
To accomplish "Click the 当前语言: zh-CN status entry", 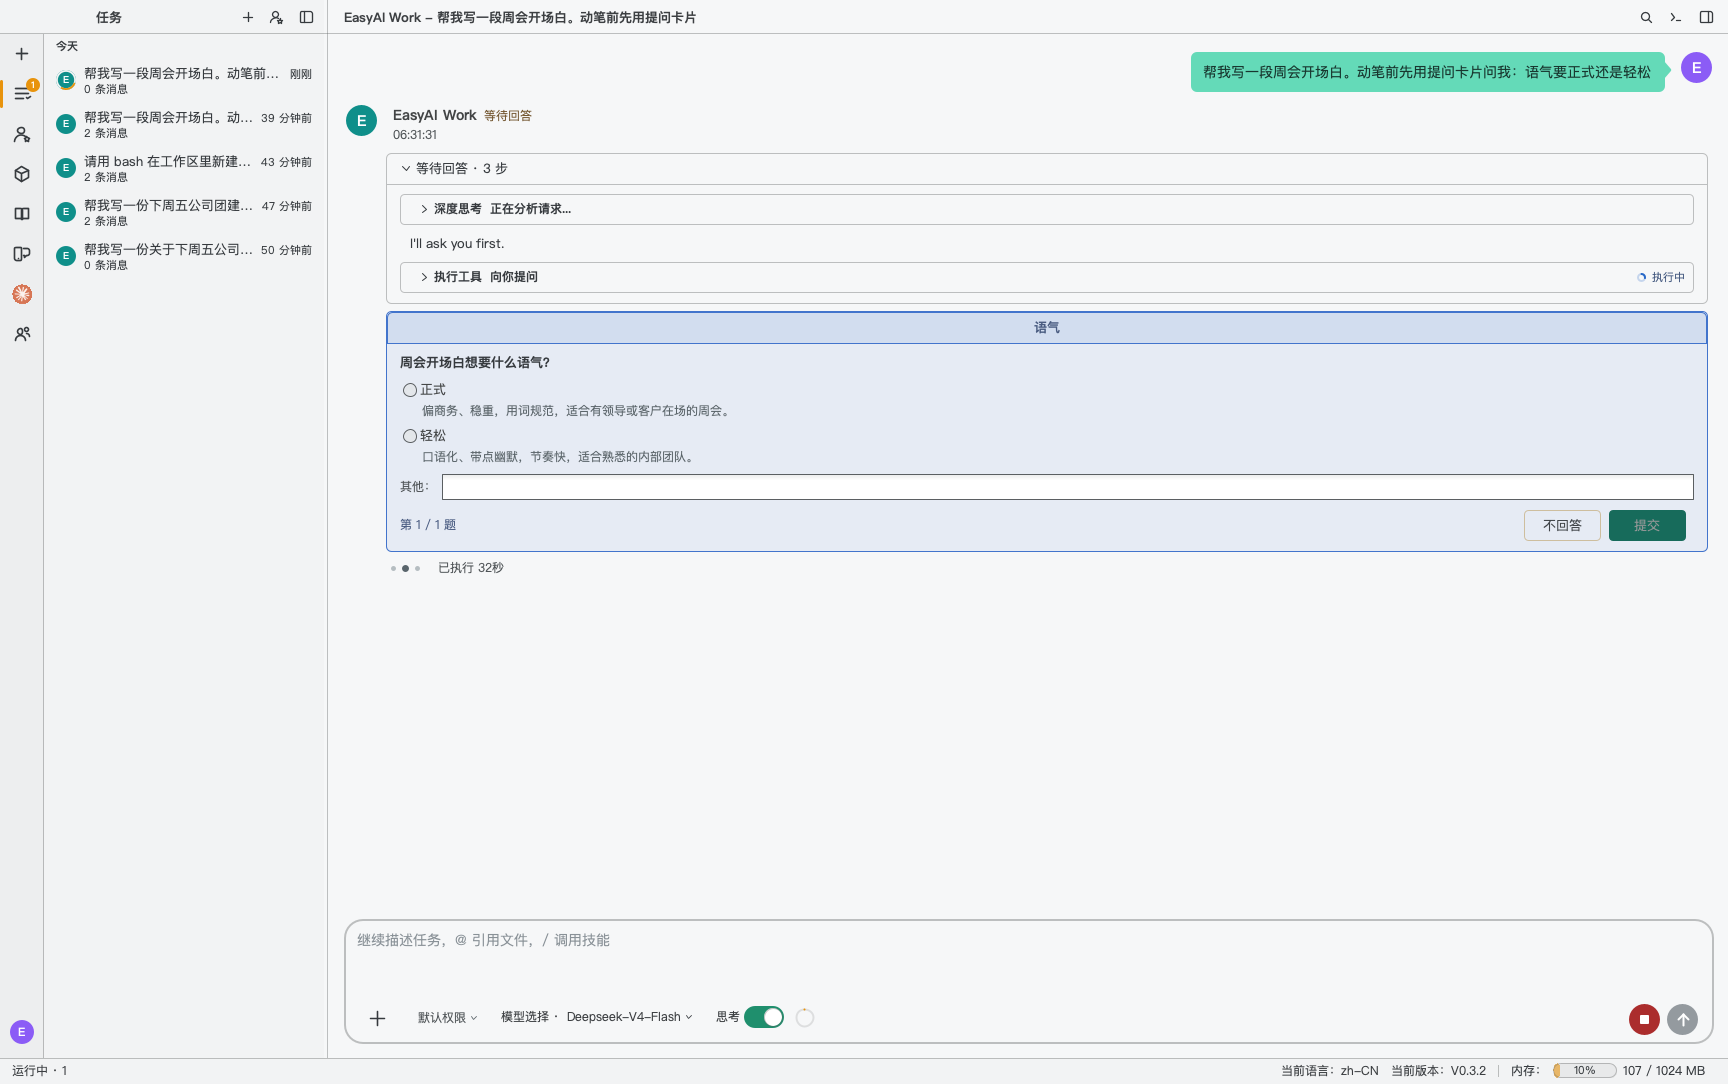I will pos(1329,1070).
